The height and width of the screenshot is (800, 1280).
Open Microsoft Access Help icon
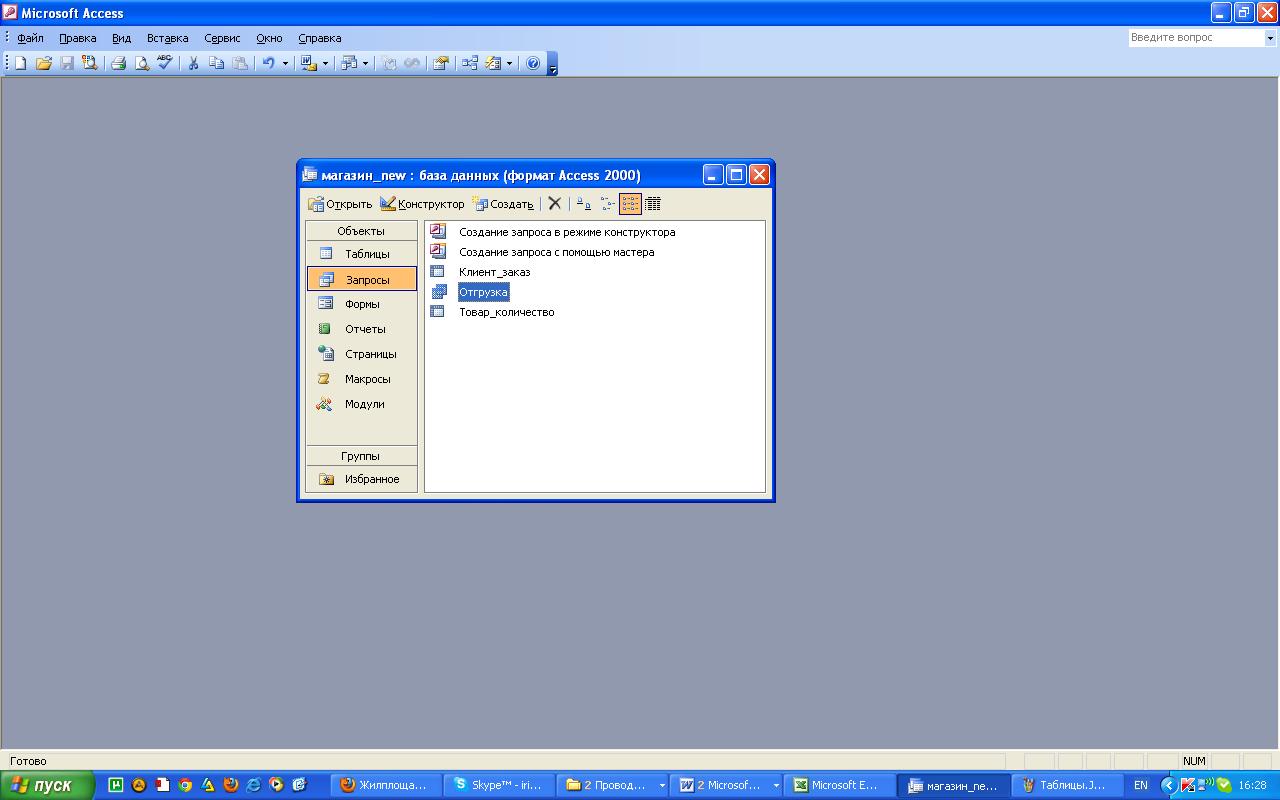[x=533, y=63]
